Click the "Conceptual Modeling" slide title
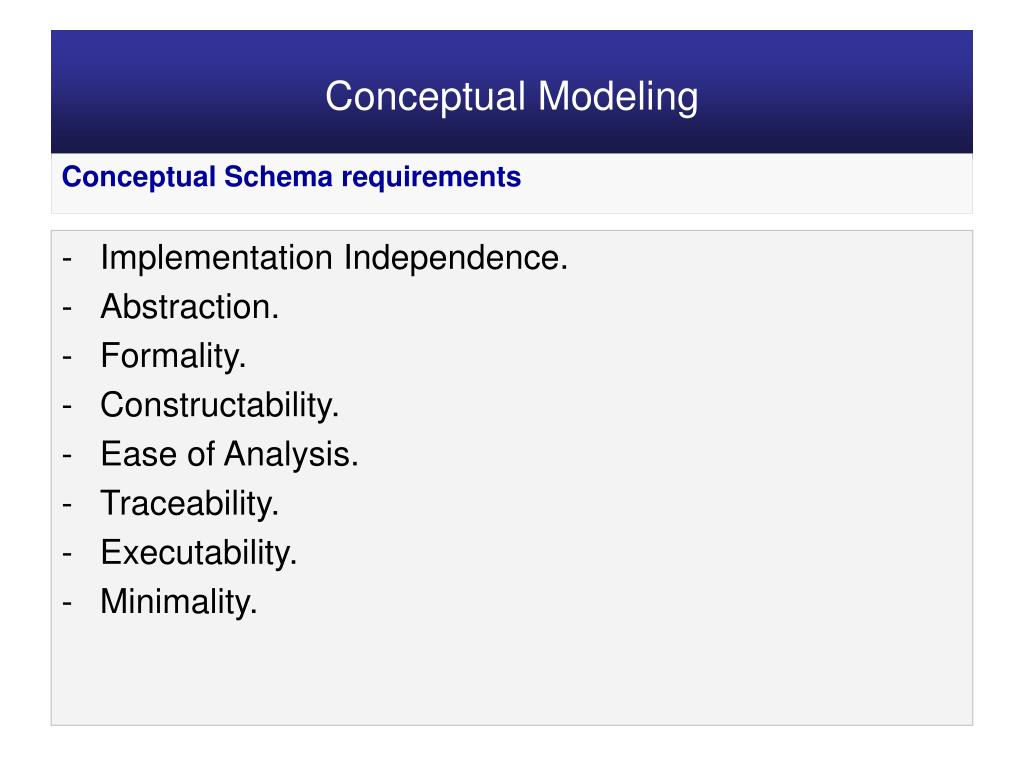 (x=511, y=97)
